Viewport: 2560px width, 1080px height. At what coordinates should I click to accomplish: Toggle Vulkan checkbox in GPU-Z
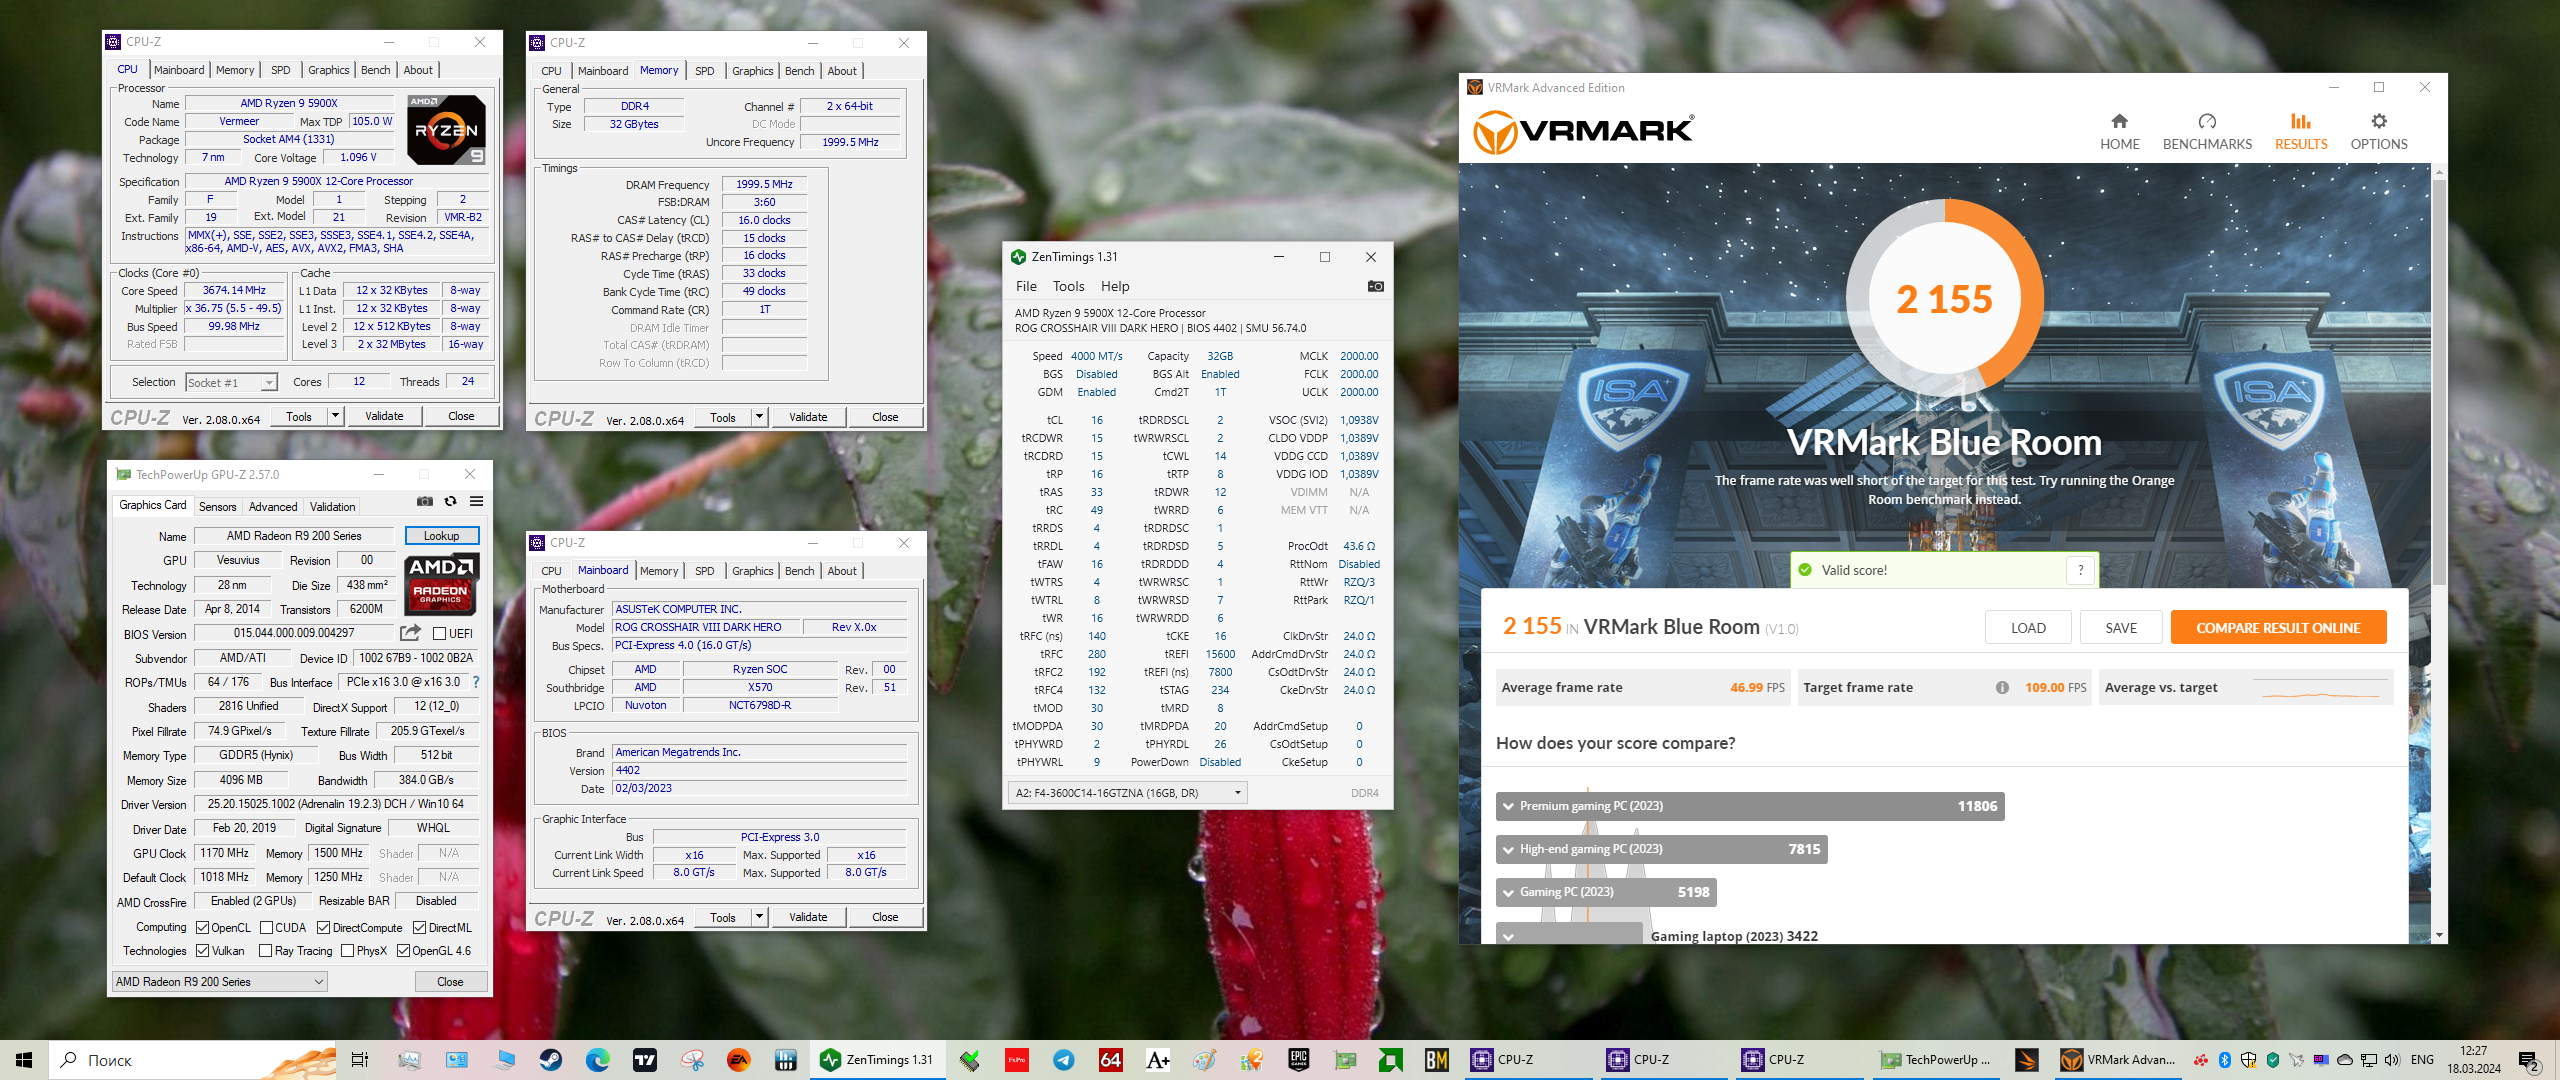203,951
